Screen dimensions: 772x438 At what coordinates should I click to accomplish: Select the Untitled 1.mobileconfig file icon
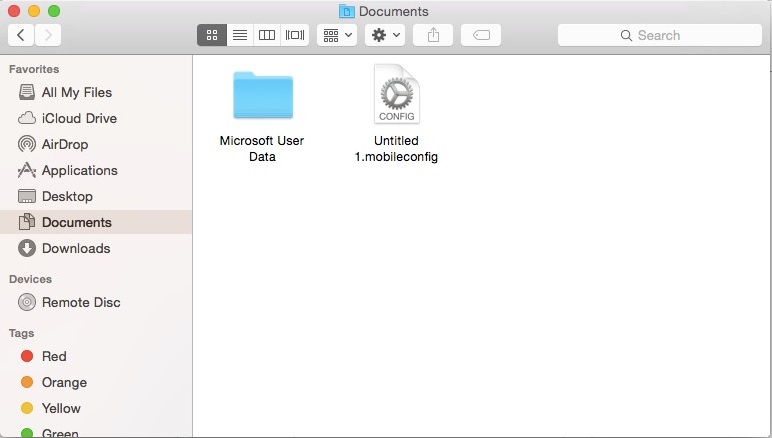click(x=397, y=94)
